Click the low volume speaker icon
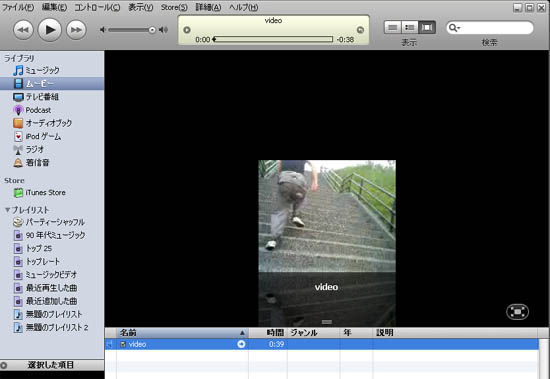Screen dimensions: 550x379 103,30
